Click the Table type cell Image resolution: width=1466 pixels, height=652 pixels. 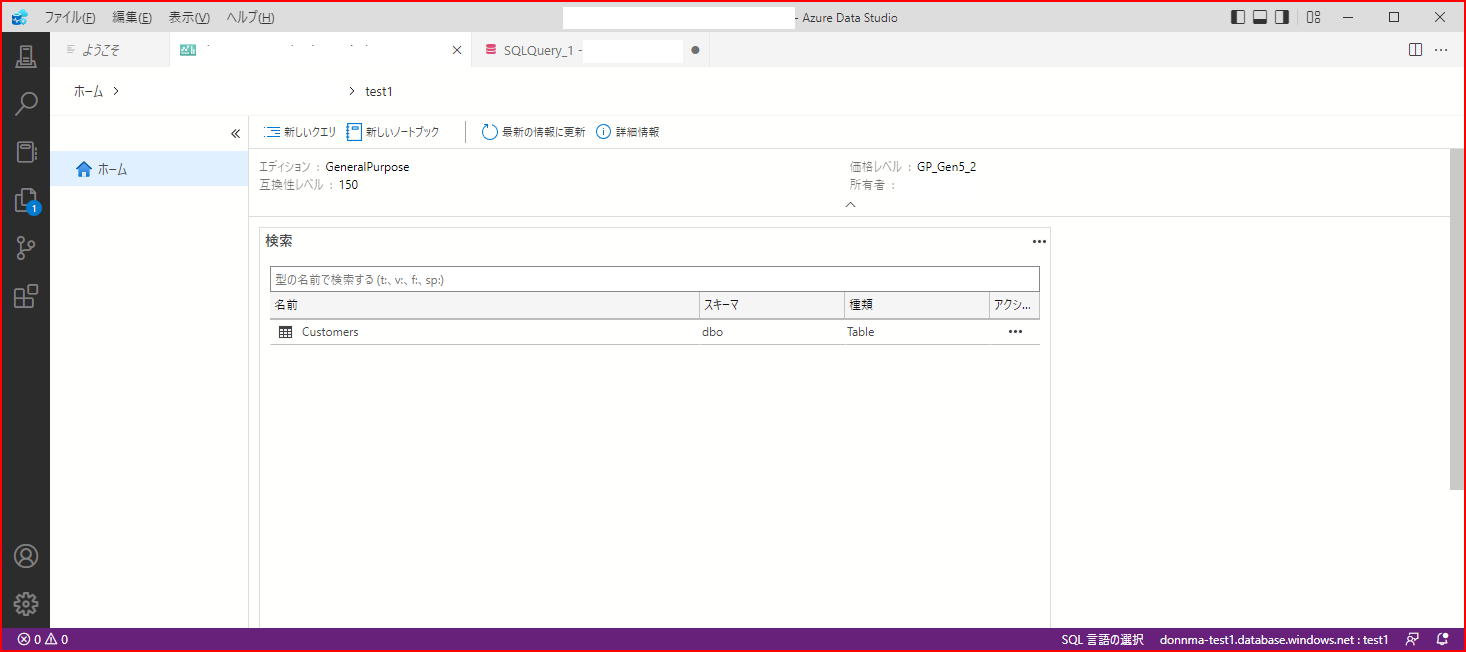860,332
